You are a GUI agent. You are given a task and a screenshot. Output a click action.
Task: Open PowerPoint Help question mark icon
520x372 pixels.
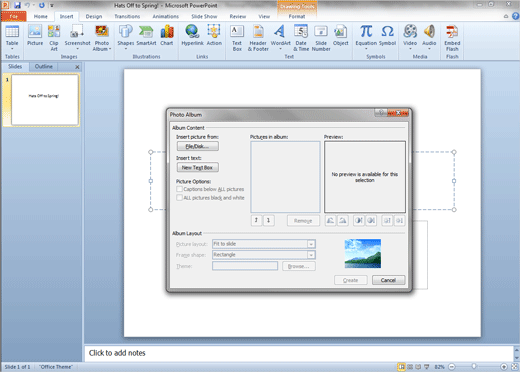pos(515,16)
